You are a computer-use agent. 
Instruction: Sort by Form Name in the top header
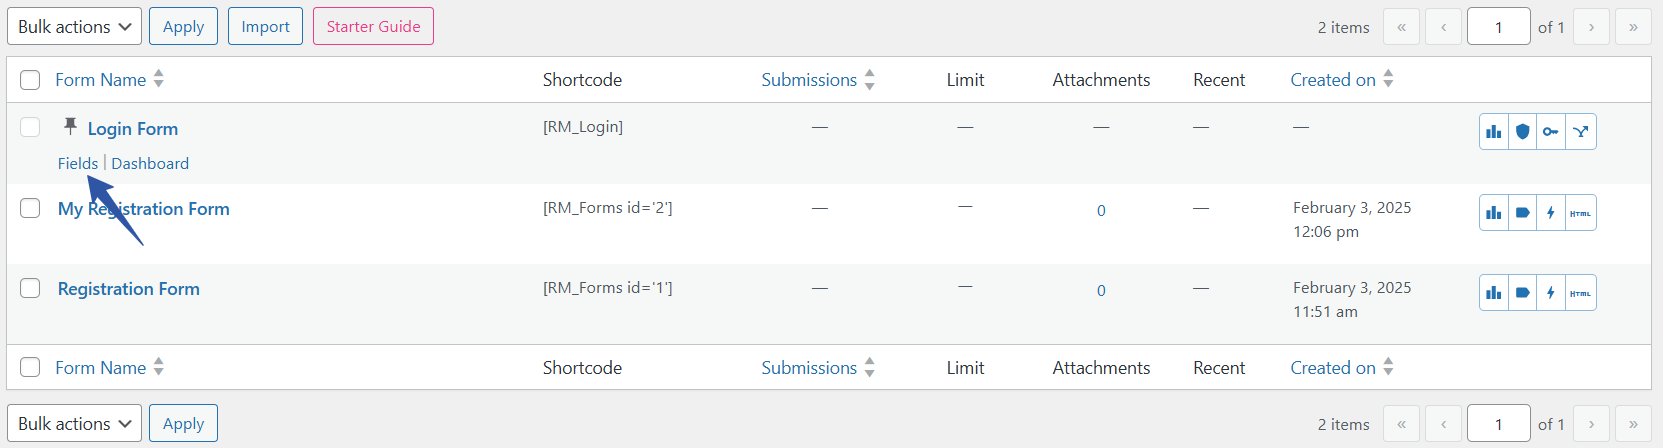tap(101, 80)
